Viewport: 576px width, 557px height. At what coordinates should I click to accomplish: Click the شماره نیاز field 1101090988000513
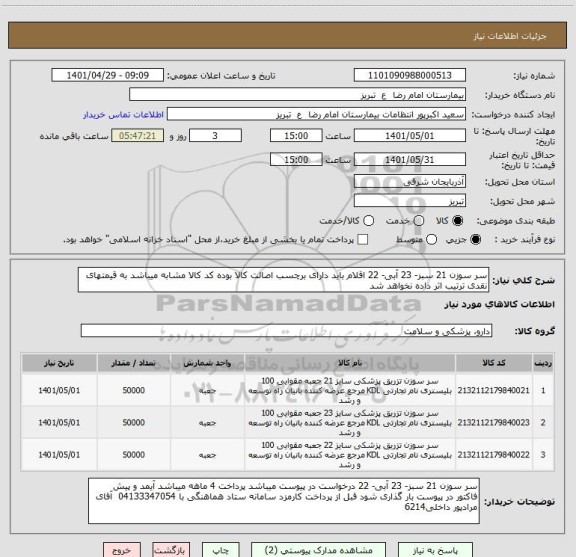click(410, 75)
